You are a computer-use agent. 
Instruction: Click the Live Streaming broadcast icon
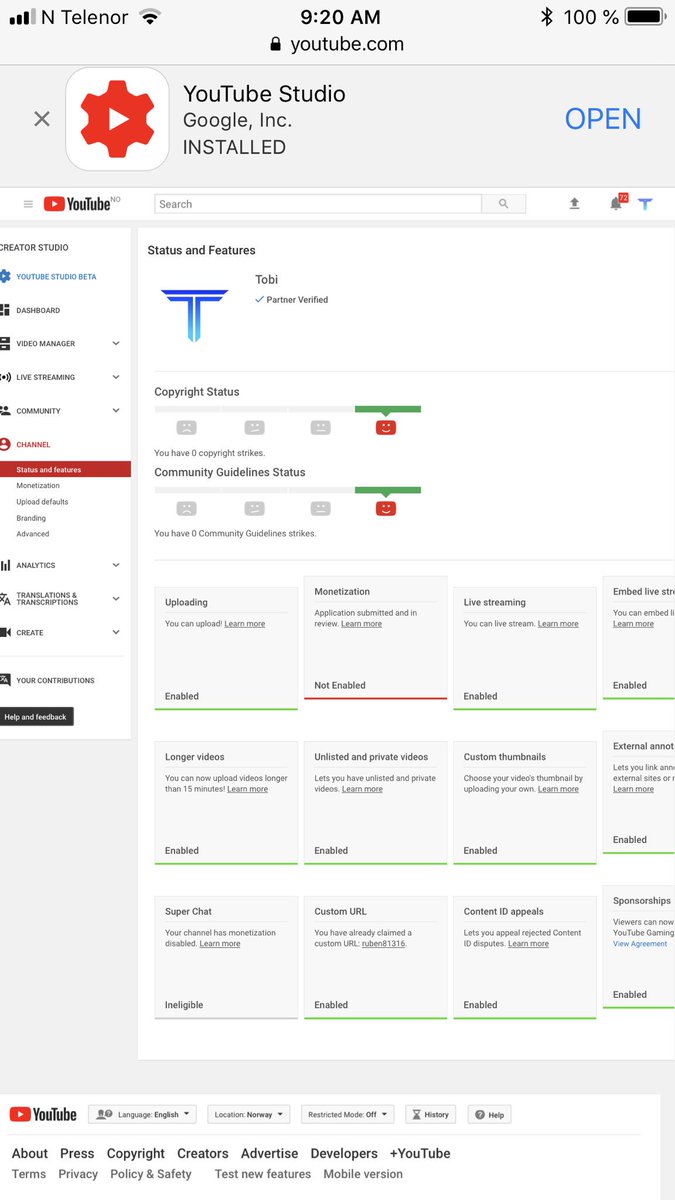(x=5, y=377)
